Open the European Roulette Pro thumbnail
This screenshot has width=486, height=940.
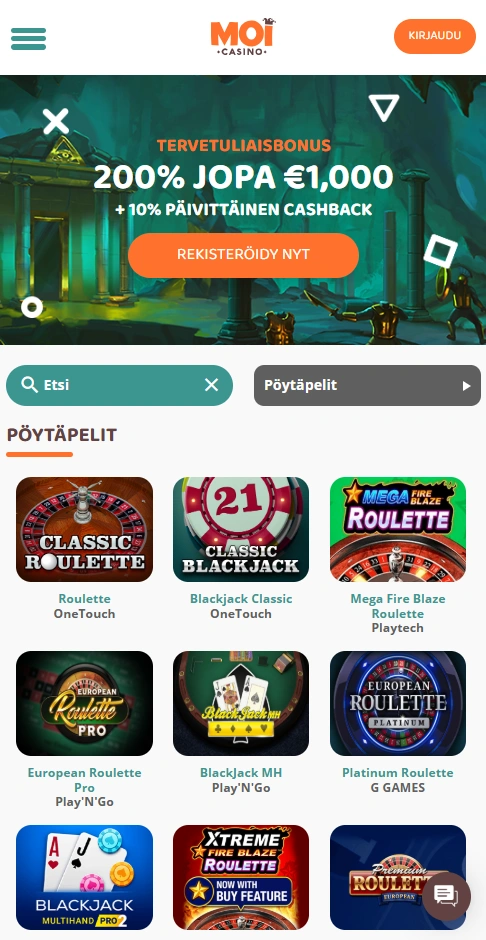(x=84, y=703)
